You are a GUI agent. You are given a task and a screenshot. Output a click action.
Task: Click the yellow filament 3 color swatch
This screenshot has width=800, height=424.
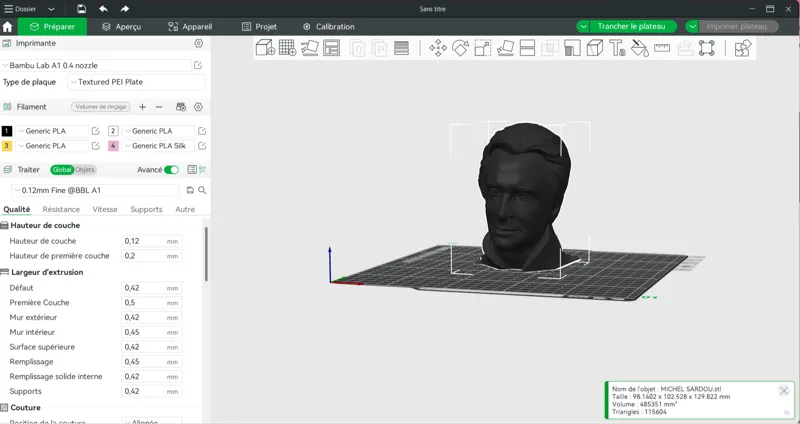pos(7,146)
